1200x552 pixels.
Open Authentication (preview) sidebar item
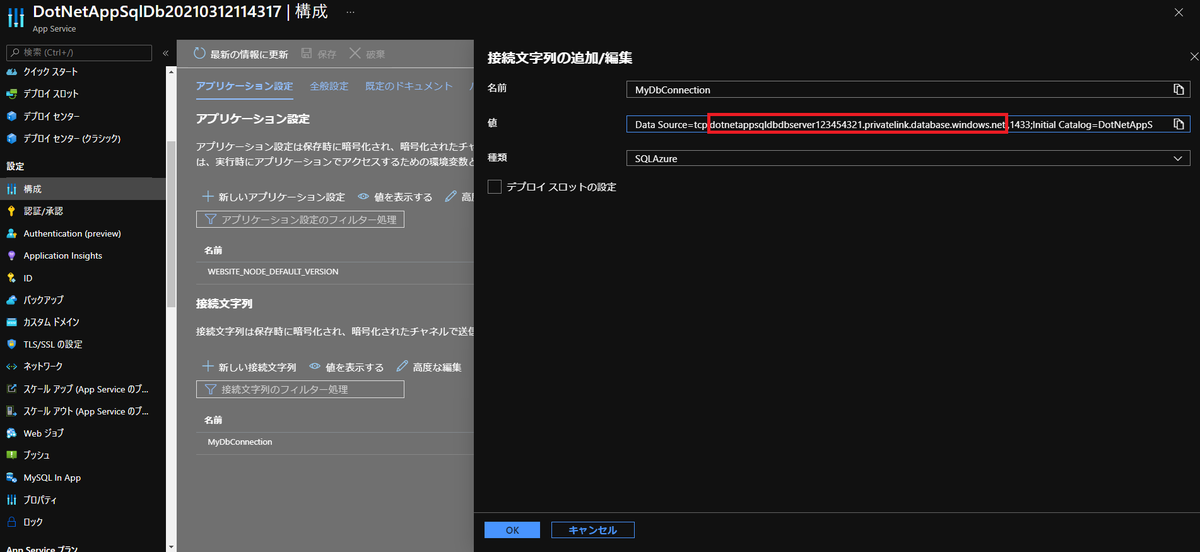(72, 233)
